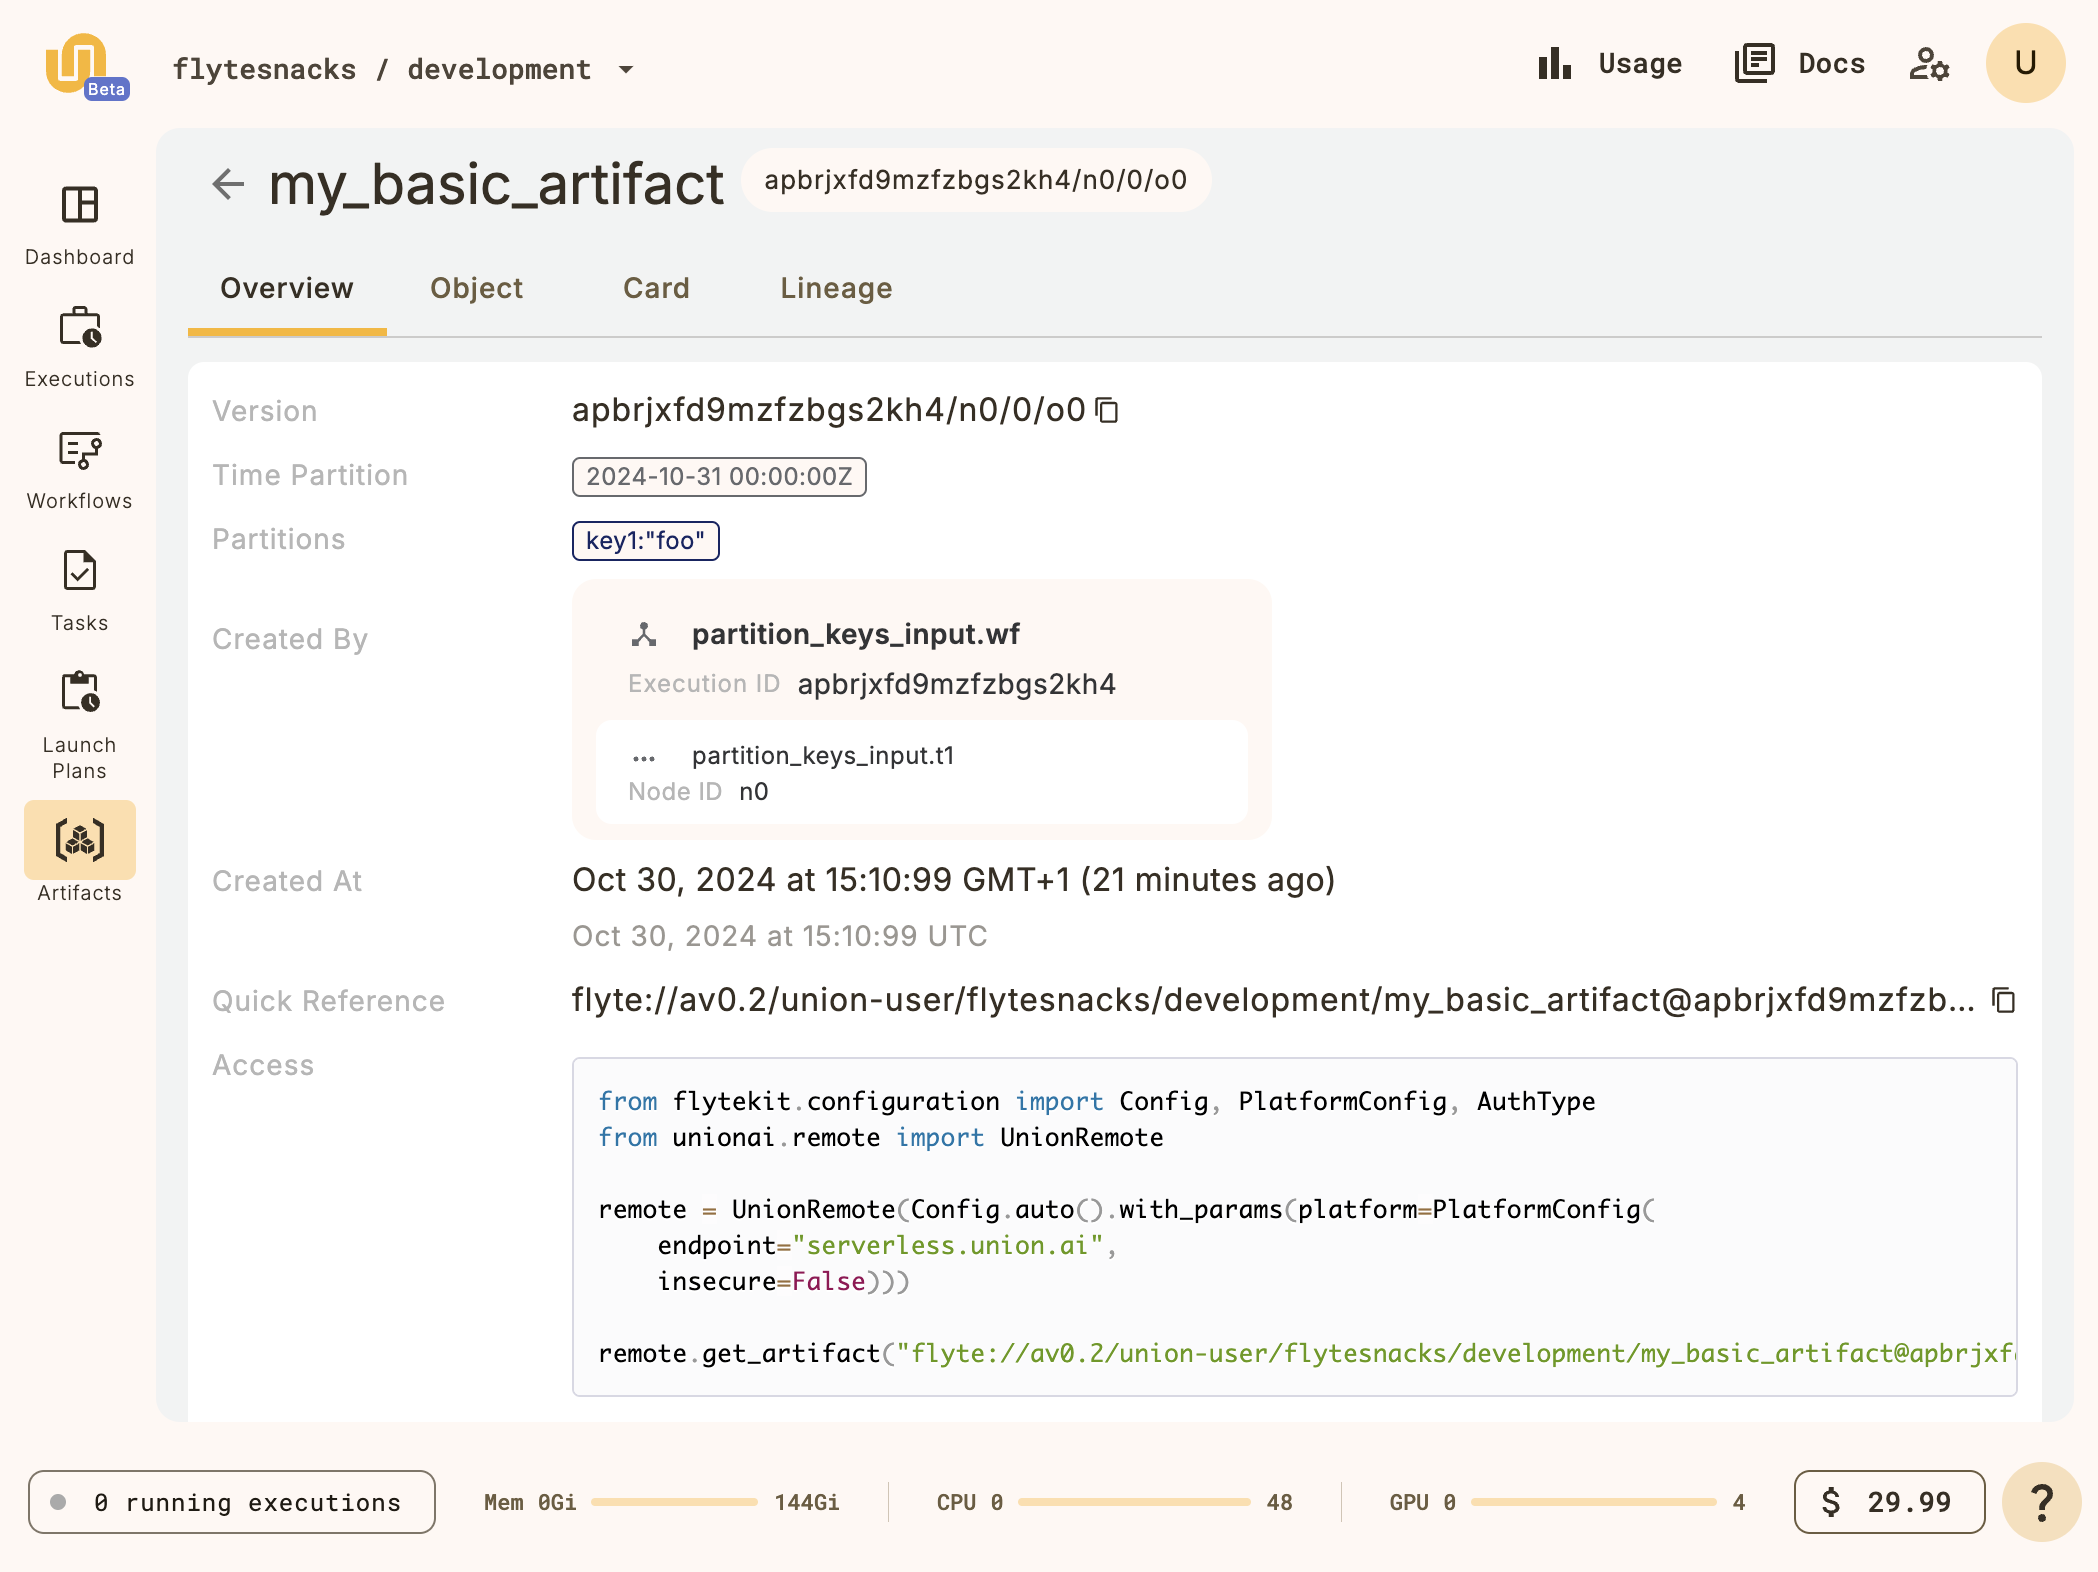Click the user account icon dropdown

(x=2025, y=63)
